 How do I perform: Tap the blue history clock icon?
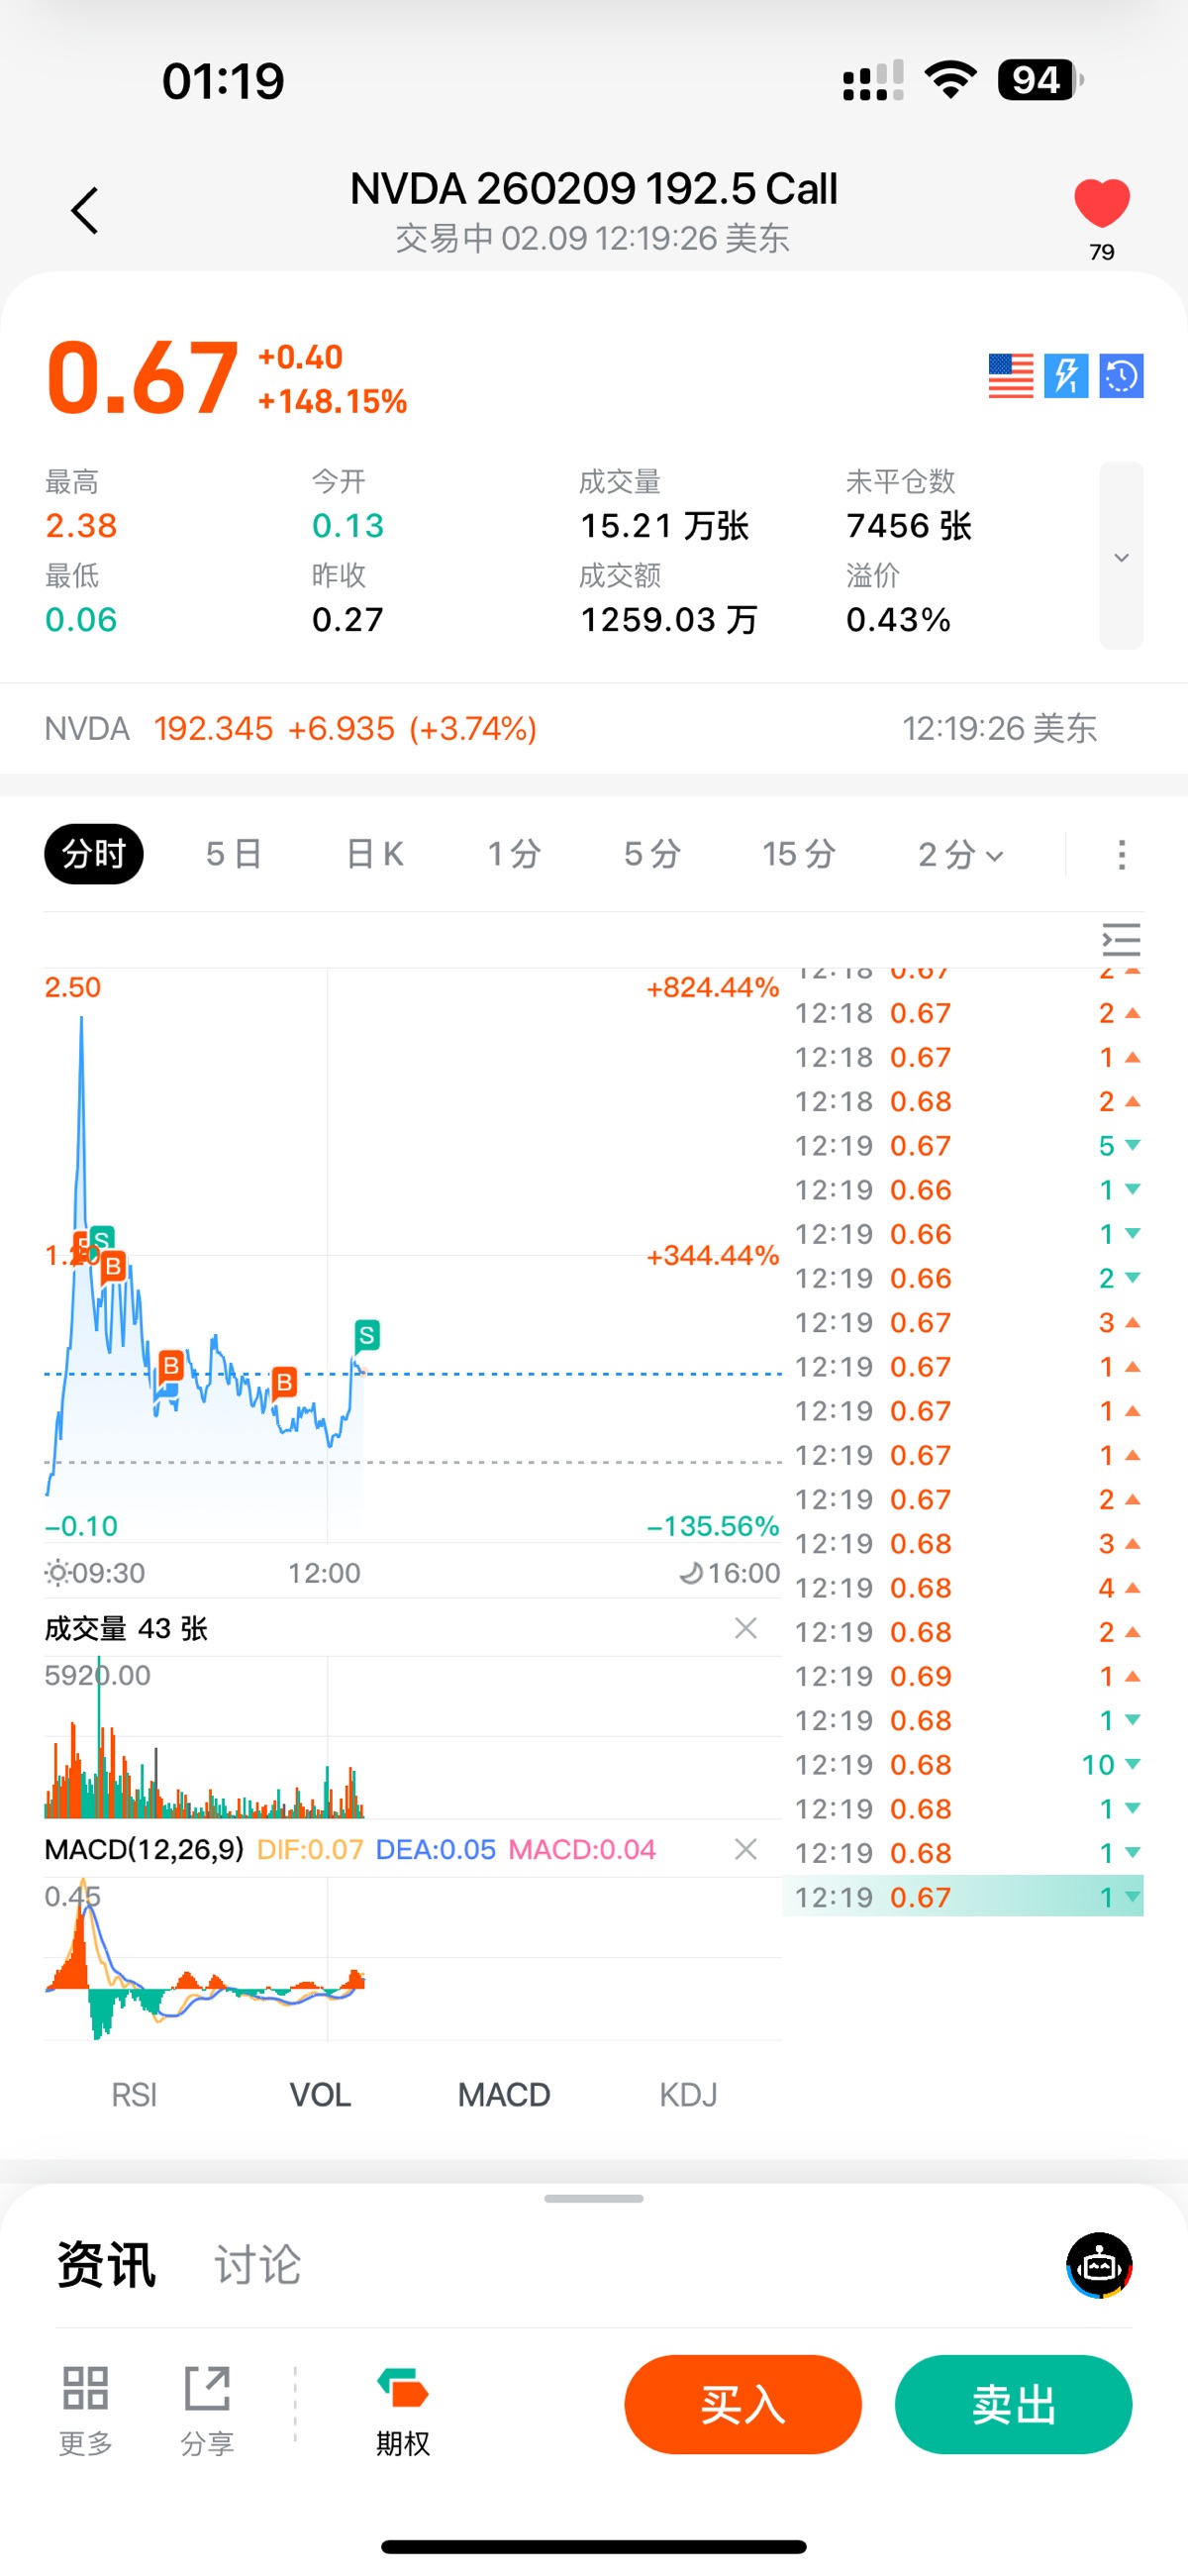[x=1121, y=376]
